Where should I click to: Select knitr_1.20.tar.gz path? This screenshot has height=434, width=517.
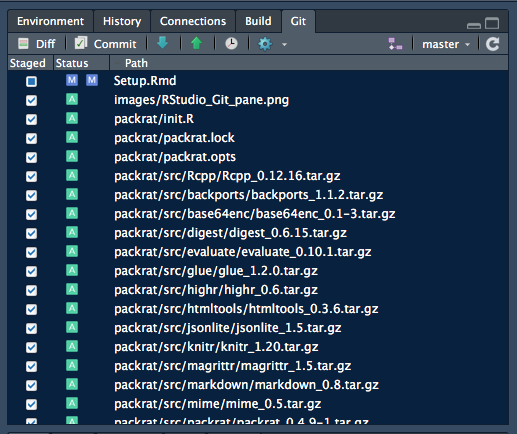click(x=216, y=347)
